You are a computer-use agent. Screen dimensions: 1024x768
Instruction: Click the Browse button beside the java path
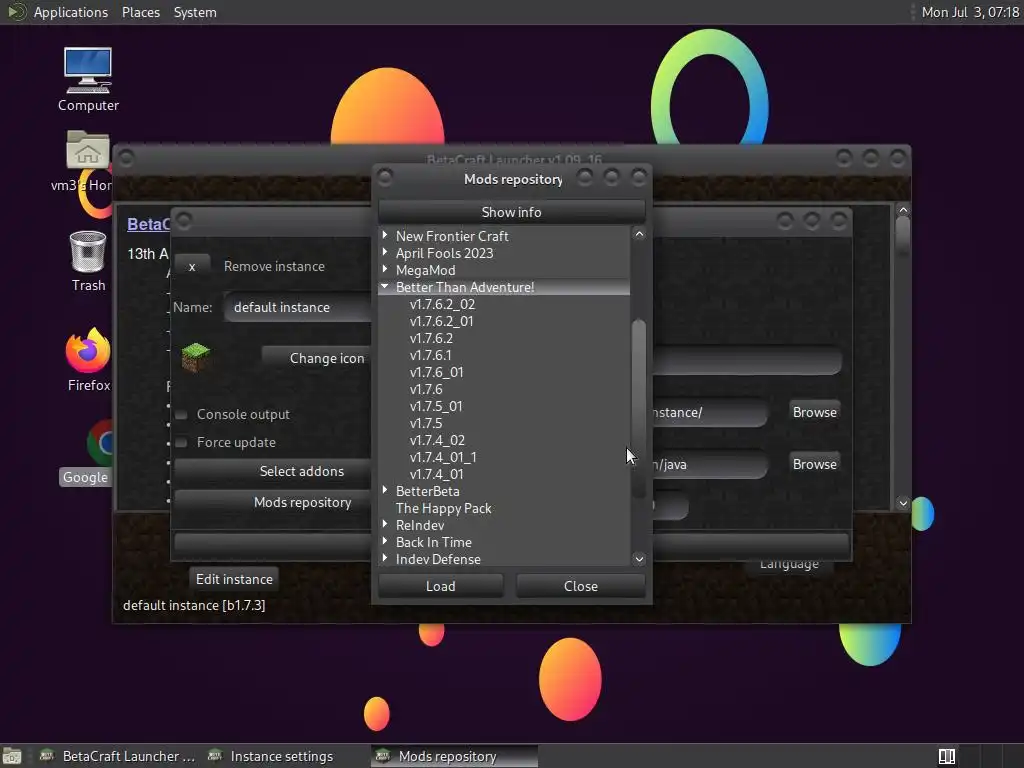click(814, 464)
